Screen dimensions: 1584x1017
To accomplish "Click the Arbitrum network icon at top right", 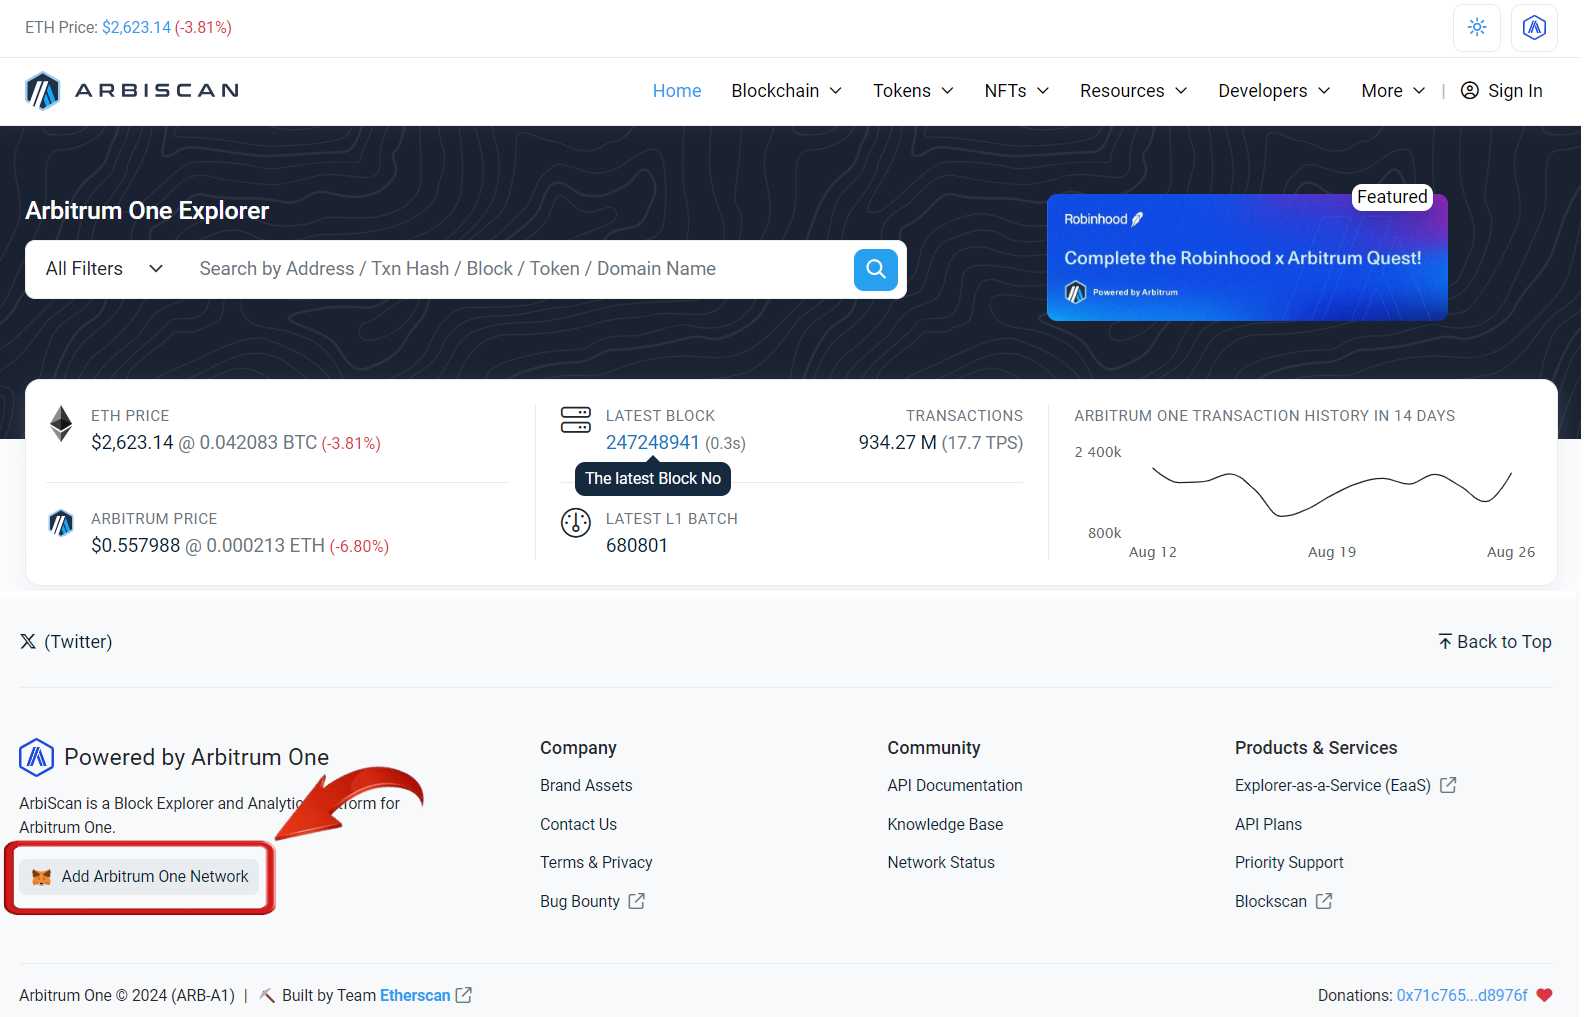I will [x=1534, y=28].
